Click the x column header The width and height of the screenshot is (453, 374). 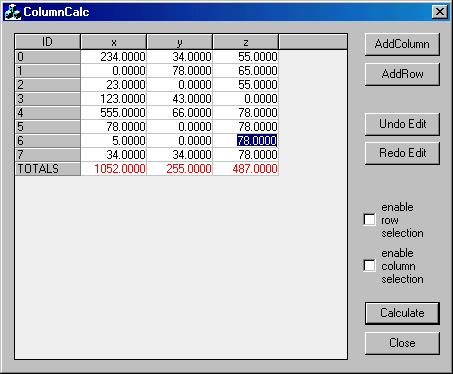tap(113, 42)
